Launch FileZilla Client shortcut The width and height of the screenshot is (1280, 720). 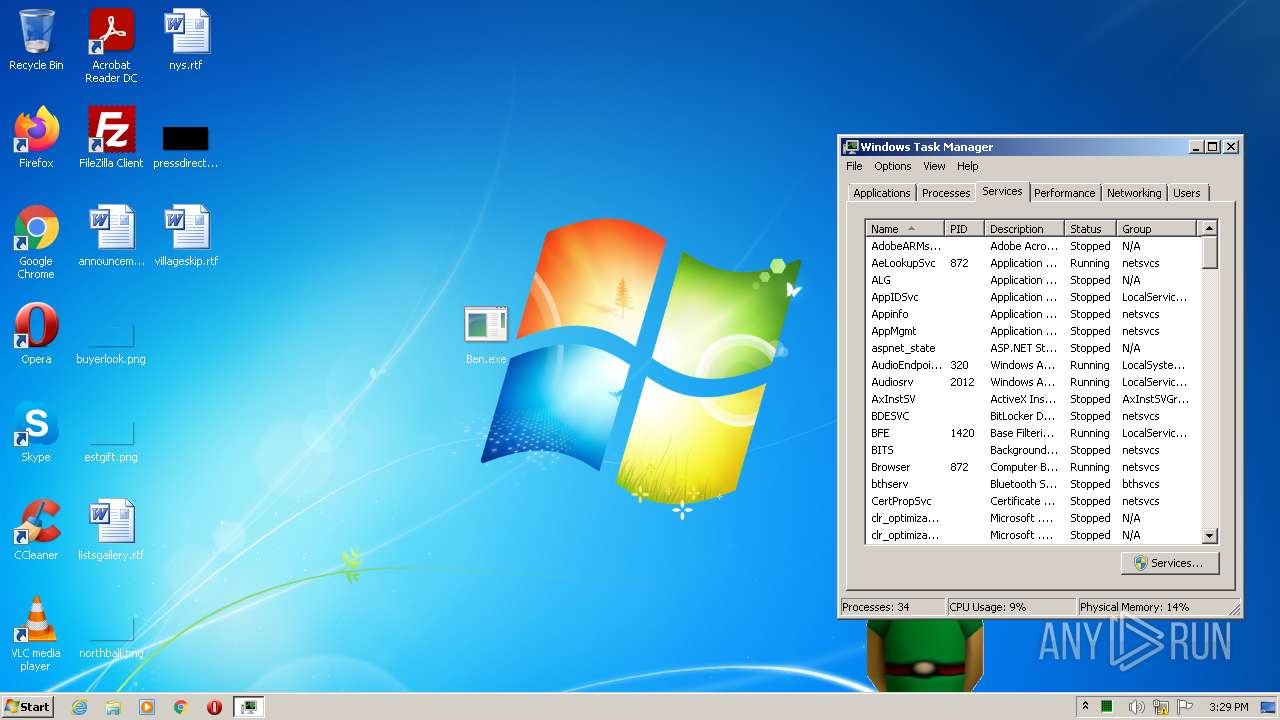click(x=111, y=138)
